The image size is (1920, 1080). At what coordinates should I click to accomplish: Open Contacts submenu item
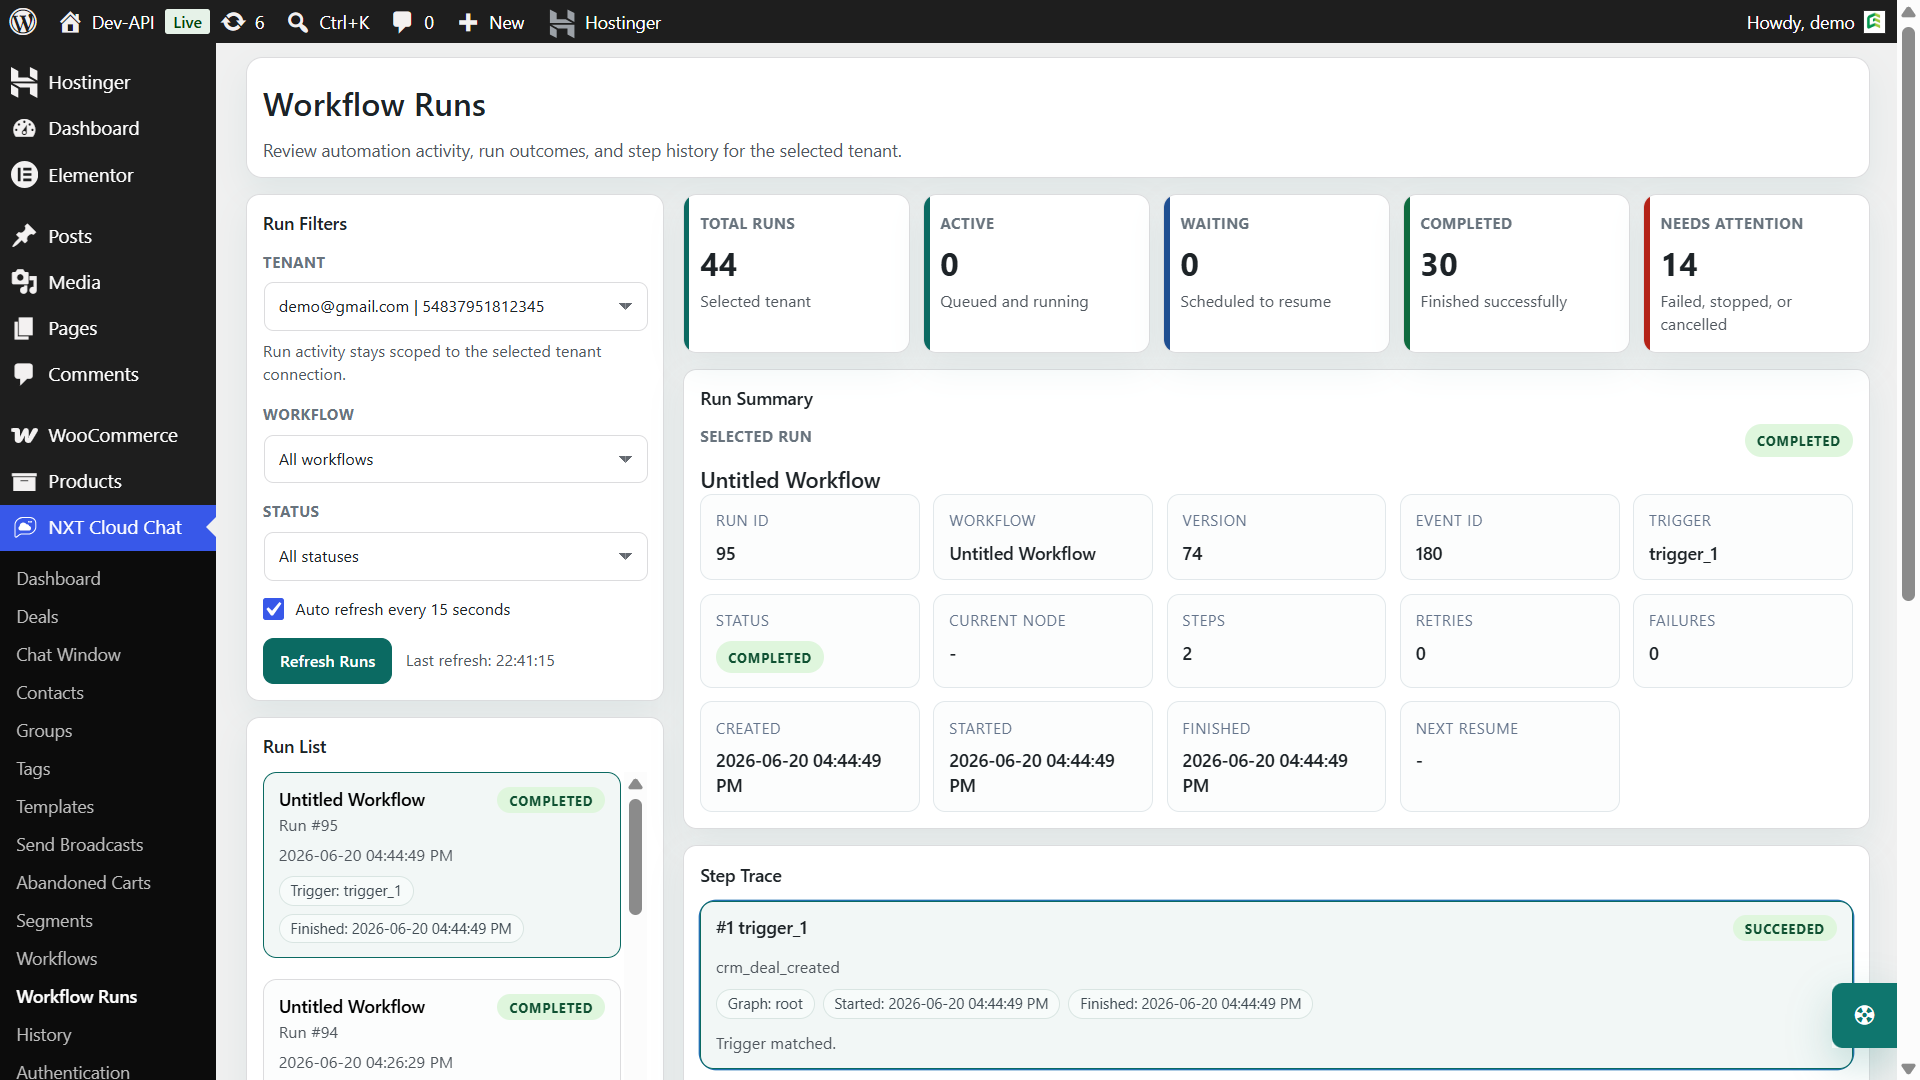(x=50, y=693)
